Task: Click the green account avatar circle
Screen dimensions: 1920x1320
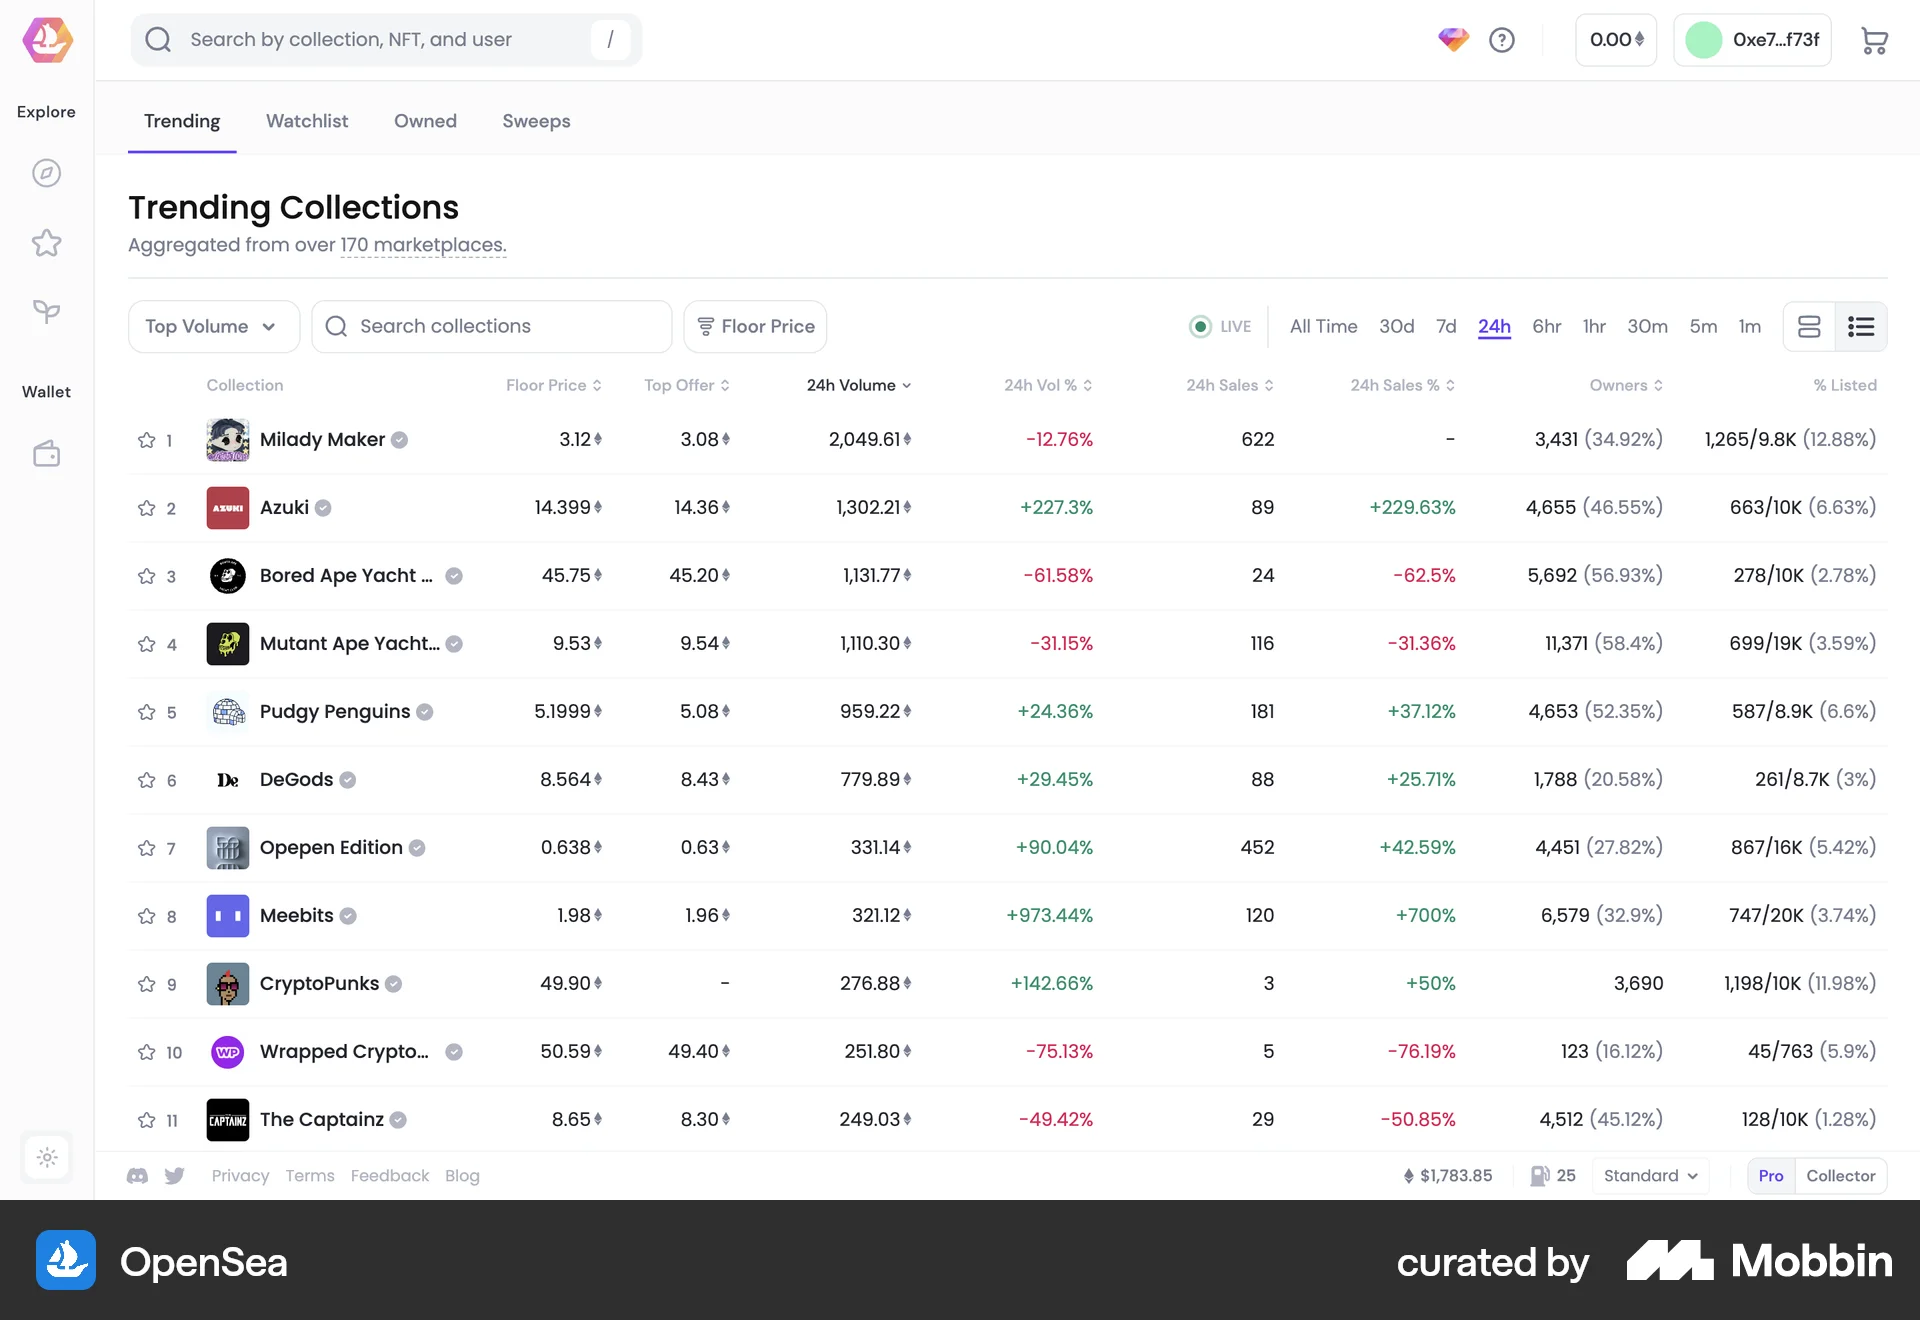Action: 1704,40
